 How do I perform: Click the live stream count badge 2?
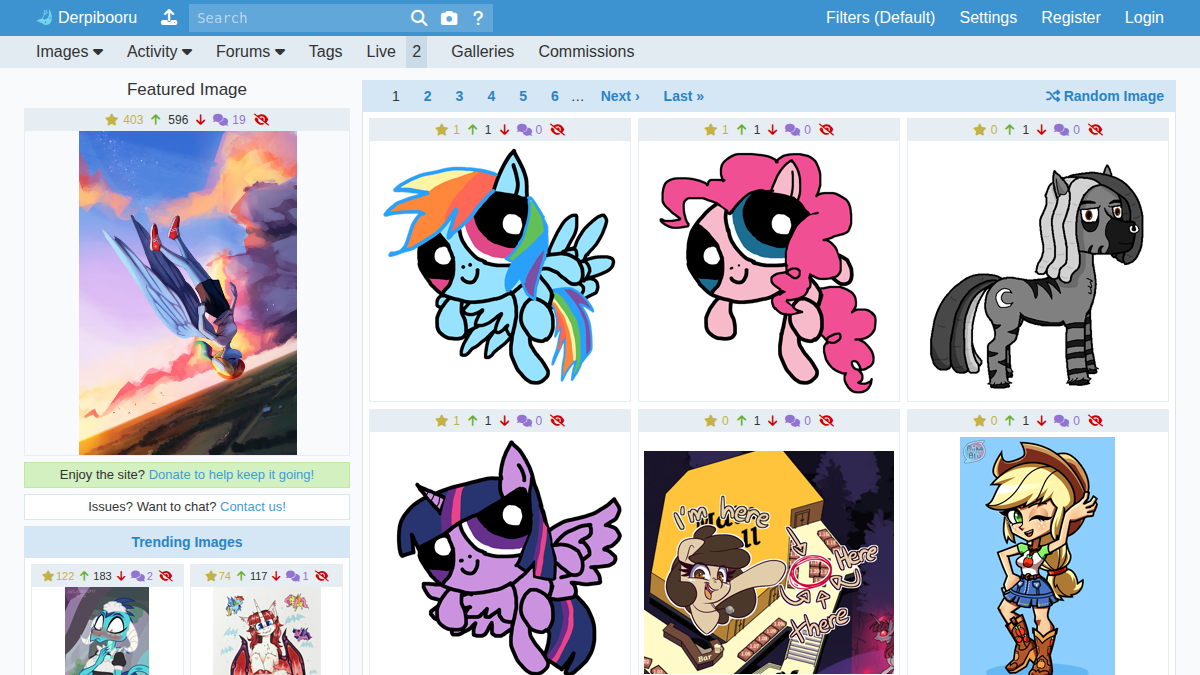tap(416, 51)
